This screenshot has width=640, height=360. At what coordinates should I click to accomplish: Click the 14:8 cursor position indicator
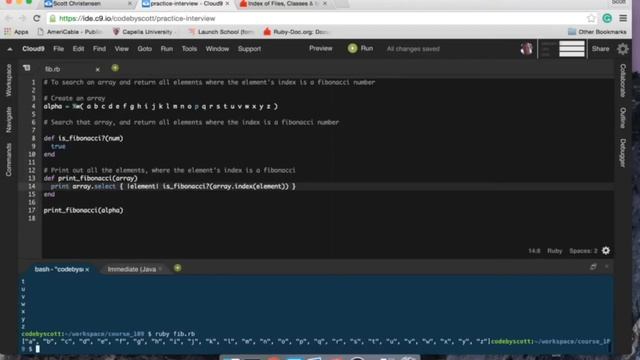534,251
